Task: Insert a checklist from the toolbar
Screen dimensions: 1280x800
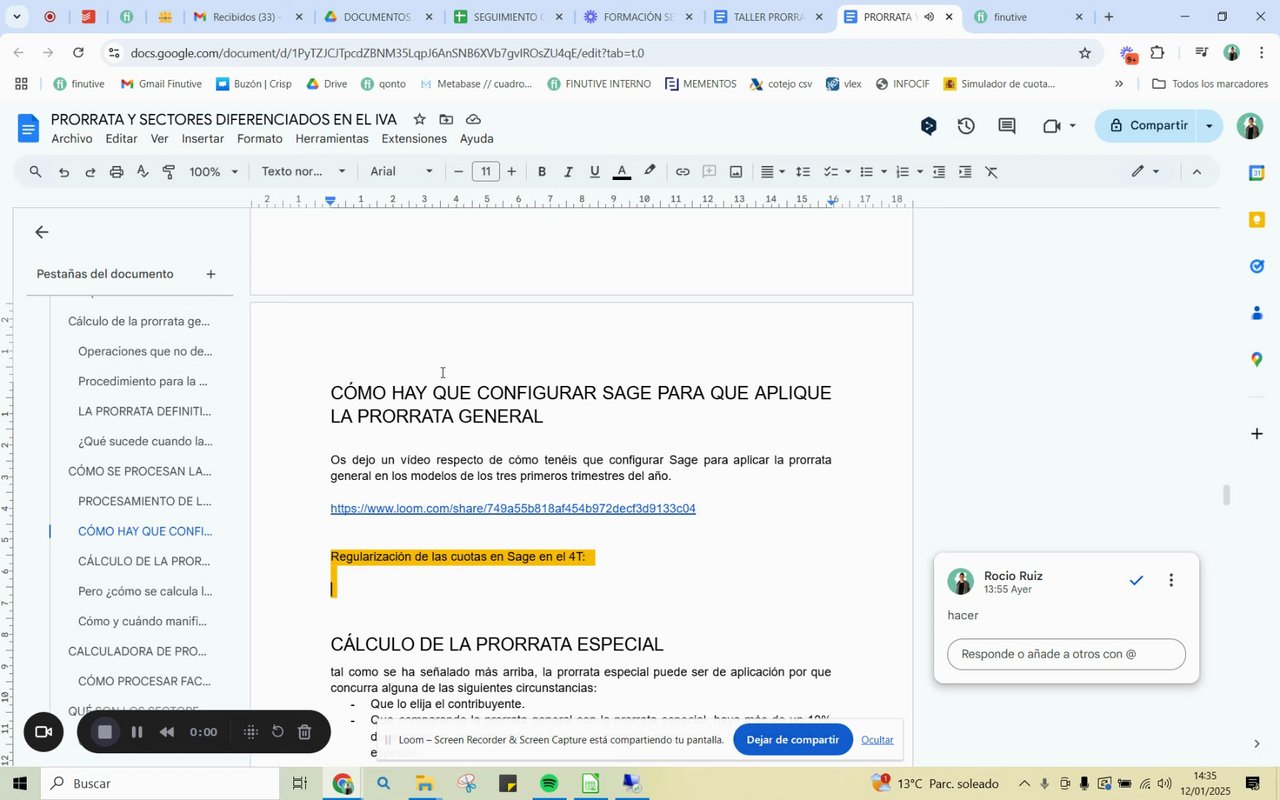Action: point(830,172)
